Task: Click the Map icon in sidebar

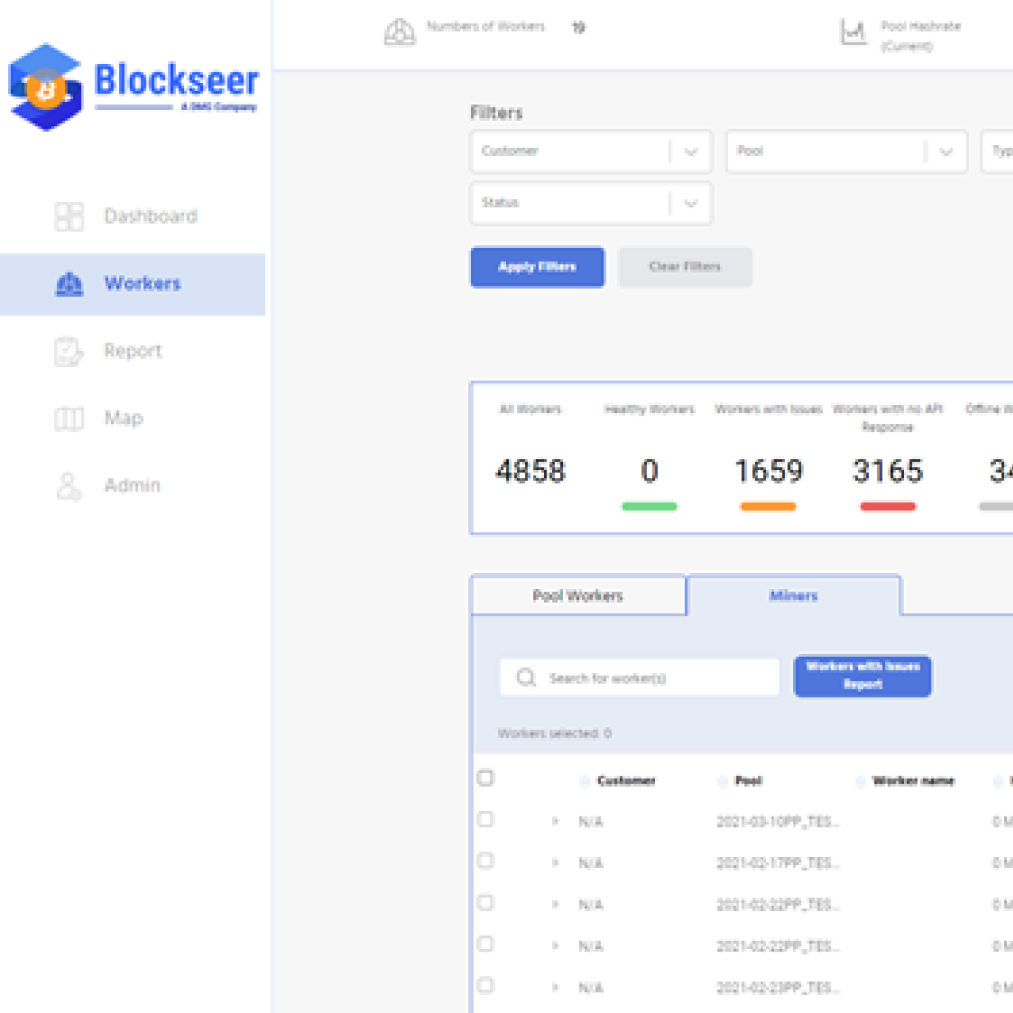Action: [x=69, y=419]
